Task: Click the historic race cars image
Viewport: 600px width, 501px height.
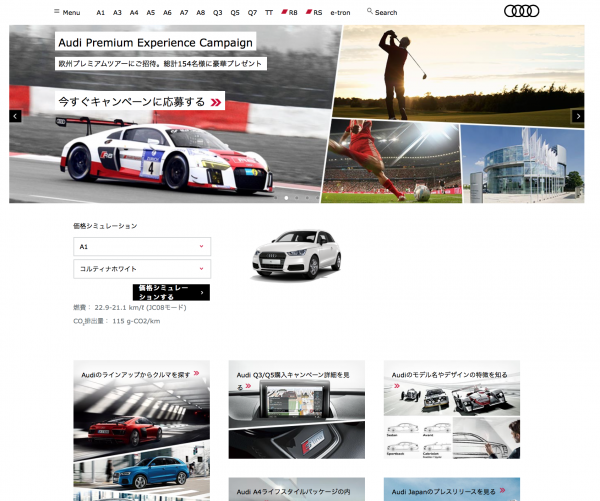Action: pos(452,400)
